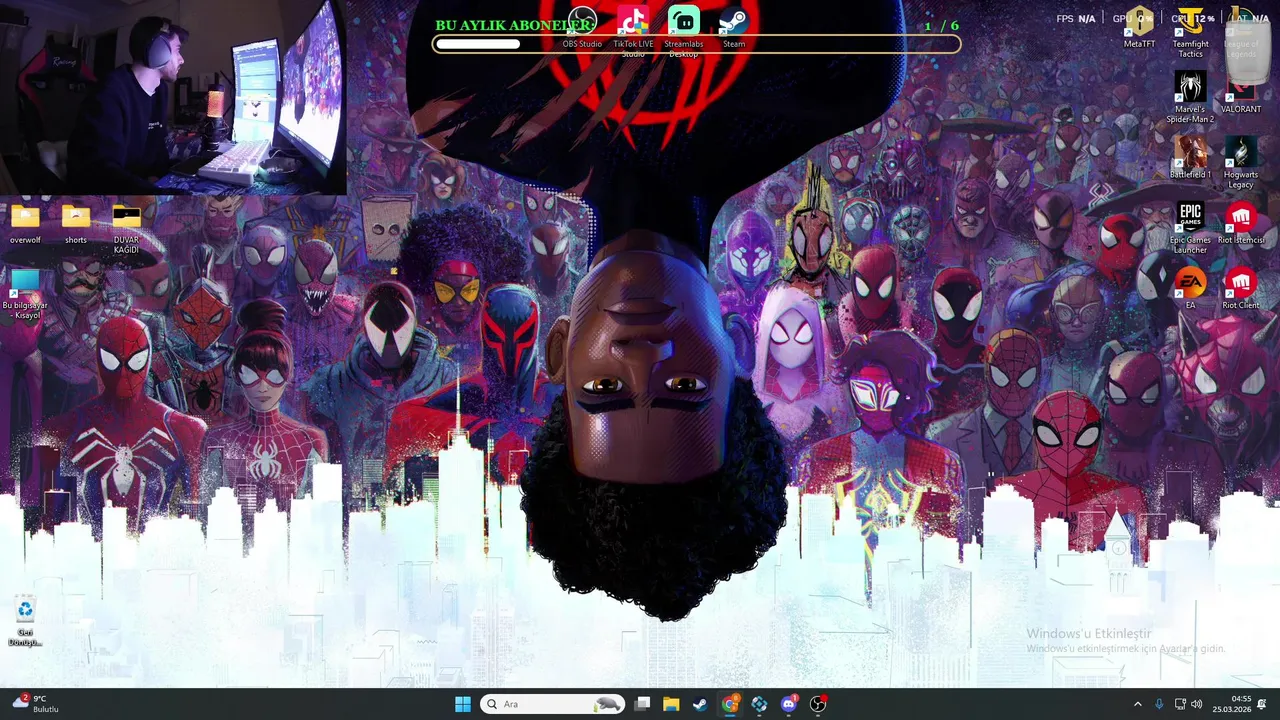Image resolution: width=1280 pixels, height=720 pixels.
Task: Select the MetaTFT desktop shortcut
Action: click(x=1139, y=28)
